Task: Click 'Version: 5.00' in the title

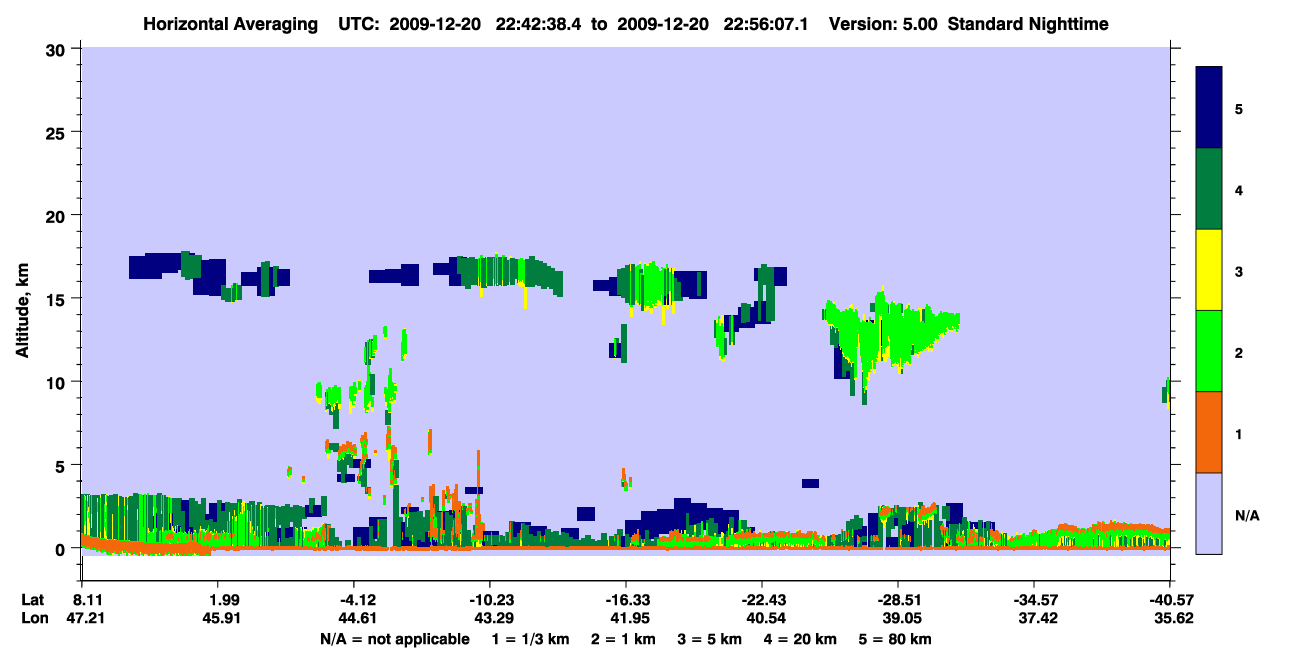Action: tap(882, 24)
